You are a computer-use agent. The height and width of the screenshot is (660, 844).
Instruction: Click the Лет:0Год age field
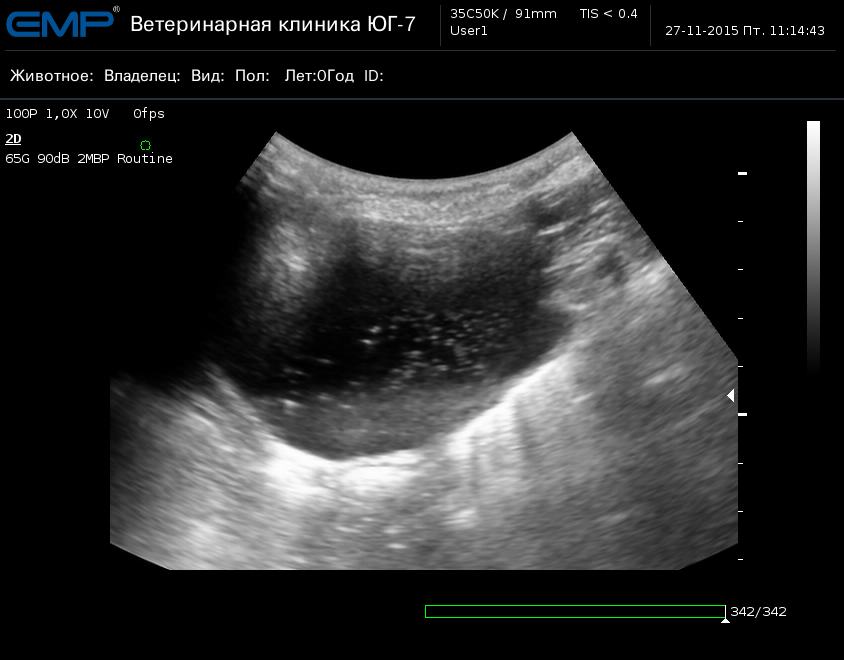pos(319,76)
